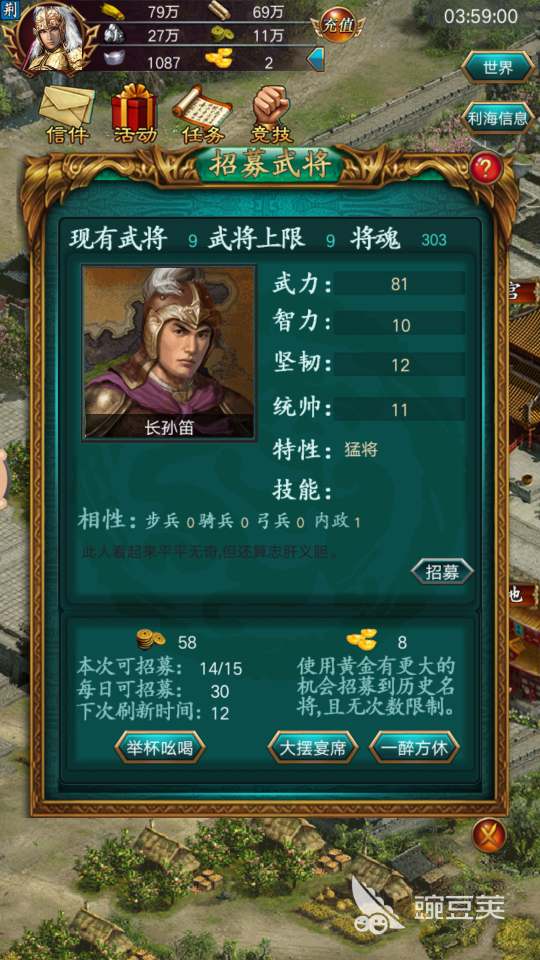The image size is (540, 960).
Task: Collapse the resource bar blue arrow
Action: click(x=315, y=60)
